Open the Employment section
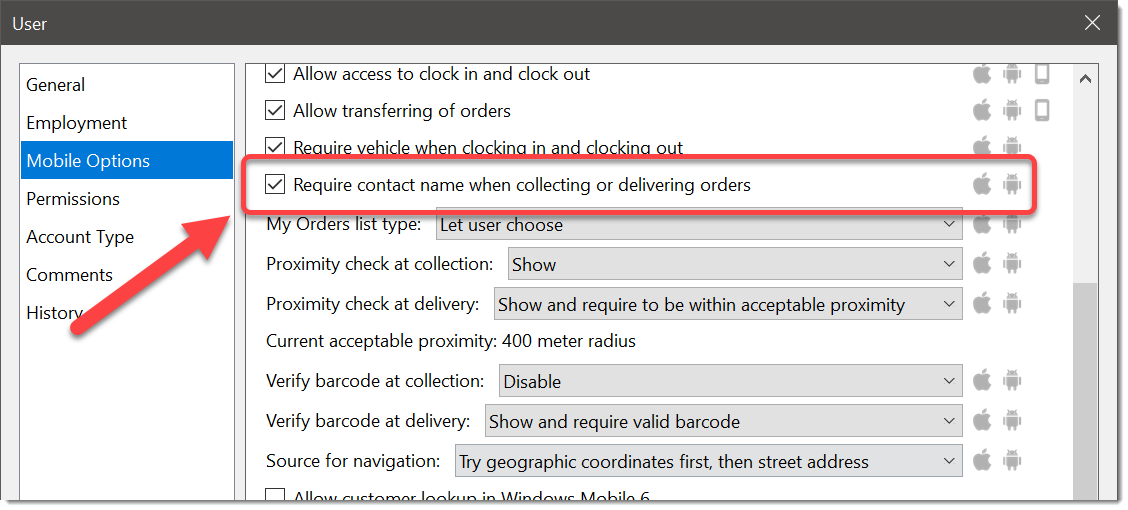Image resolution: width=1128 pixels, height=510 pixels. tap(127, 123)
